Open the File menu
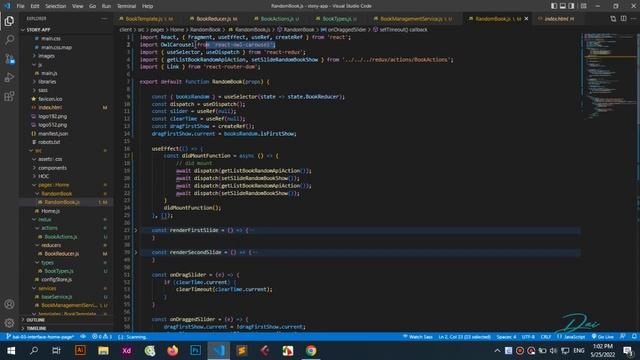 [20, 6]
